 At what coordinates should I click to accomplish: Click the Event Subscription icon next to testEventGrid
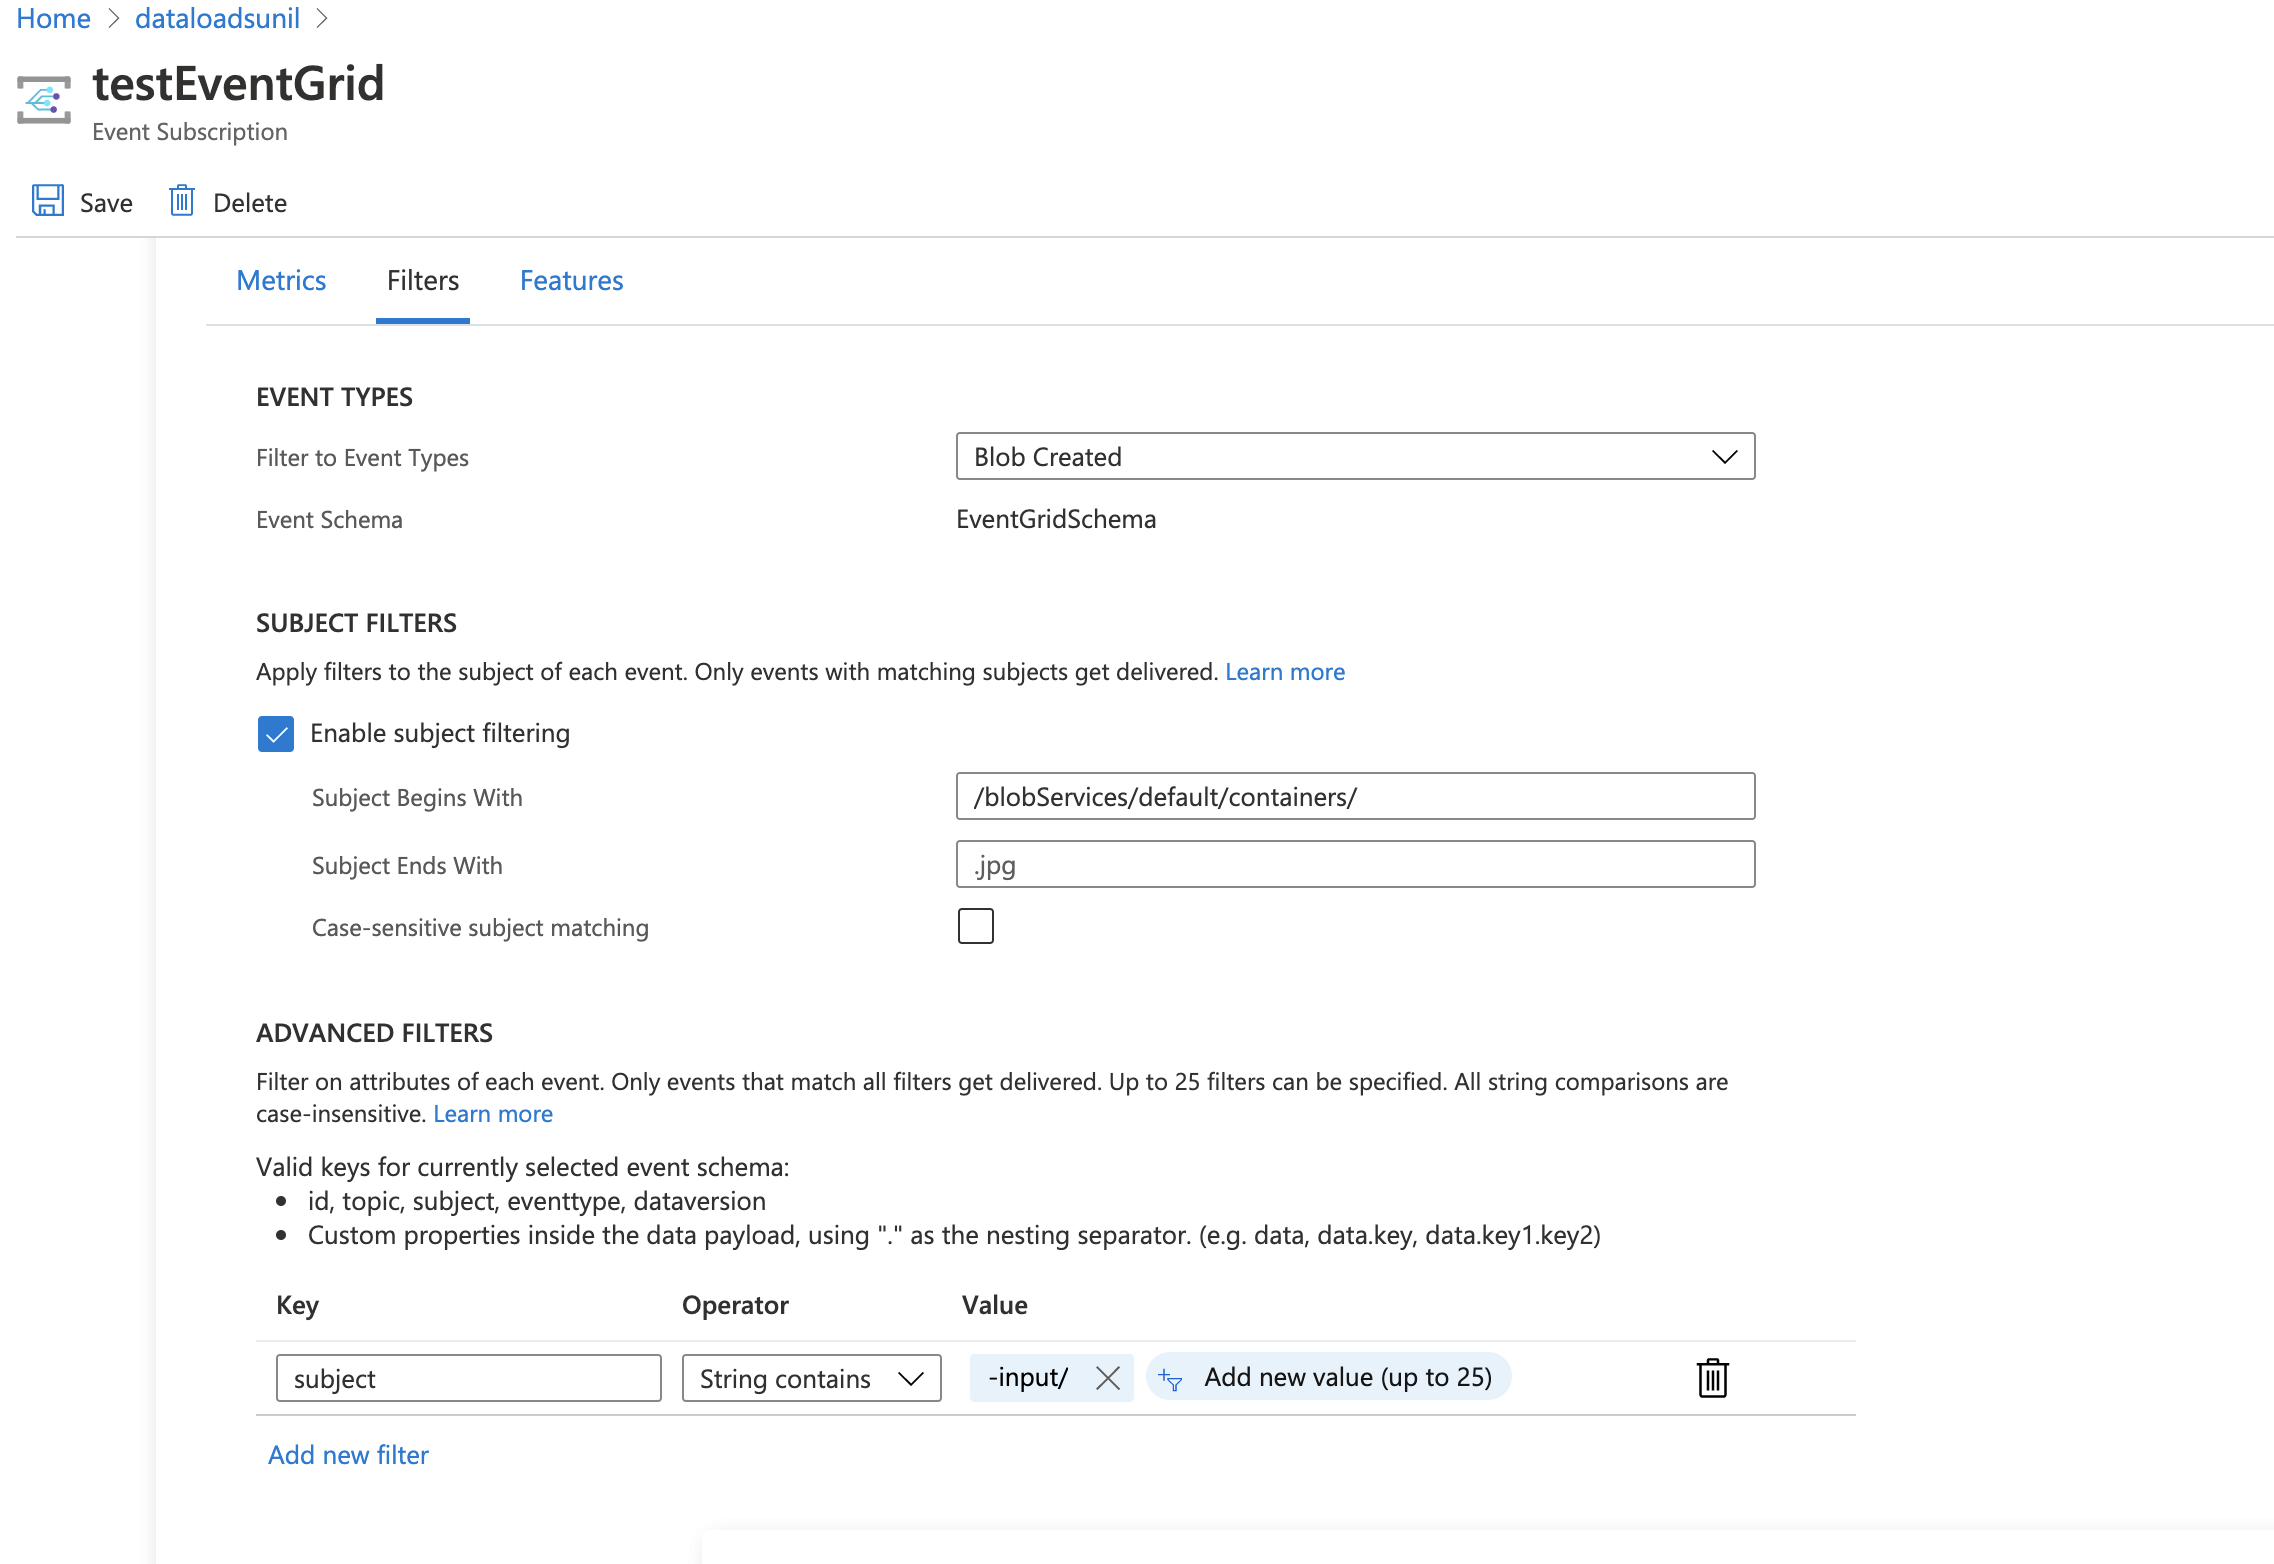(x=43, y=98)
